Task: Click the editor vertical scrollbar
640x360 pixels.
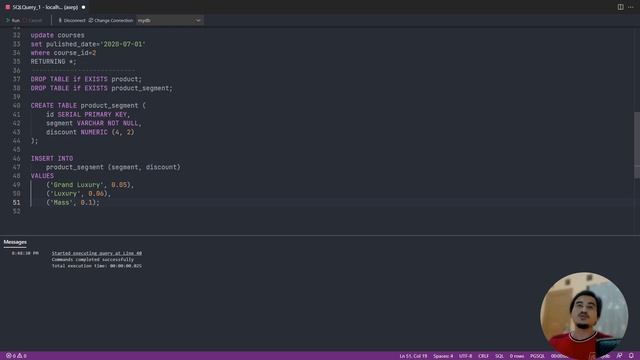Action: tap(637, 145)
